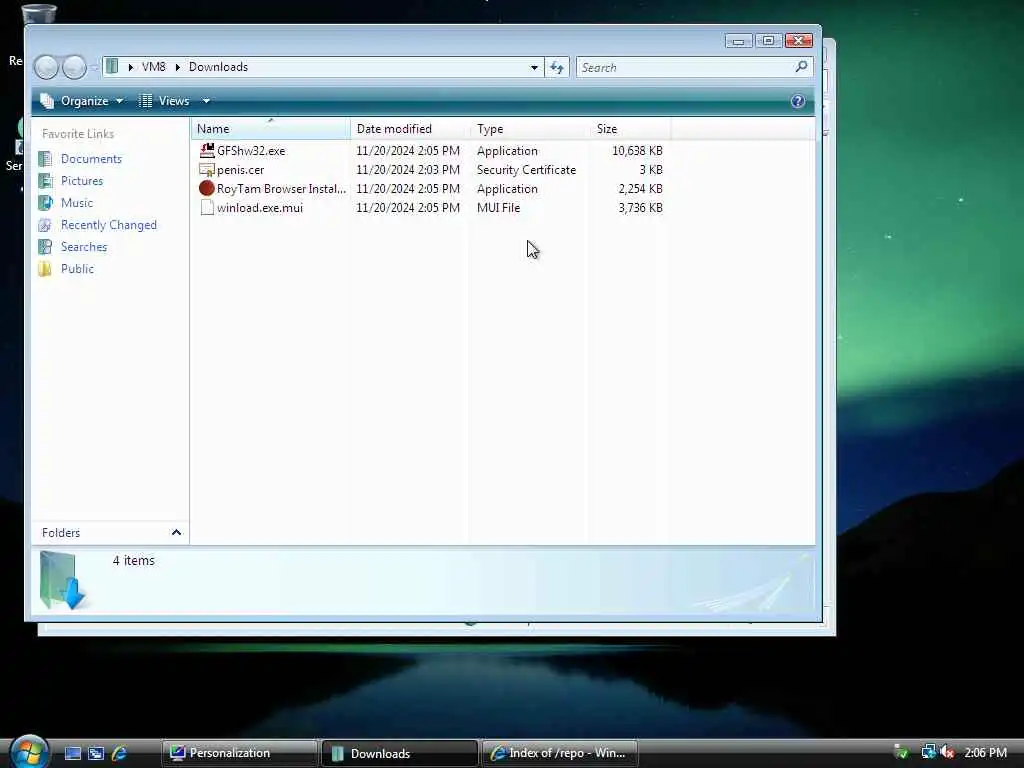Open the recent pages dropdown near navigation arrows

coord(94,67)
